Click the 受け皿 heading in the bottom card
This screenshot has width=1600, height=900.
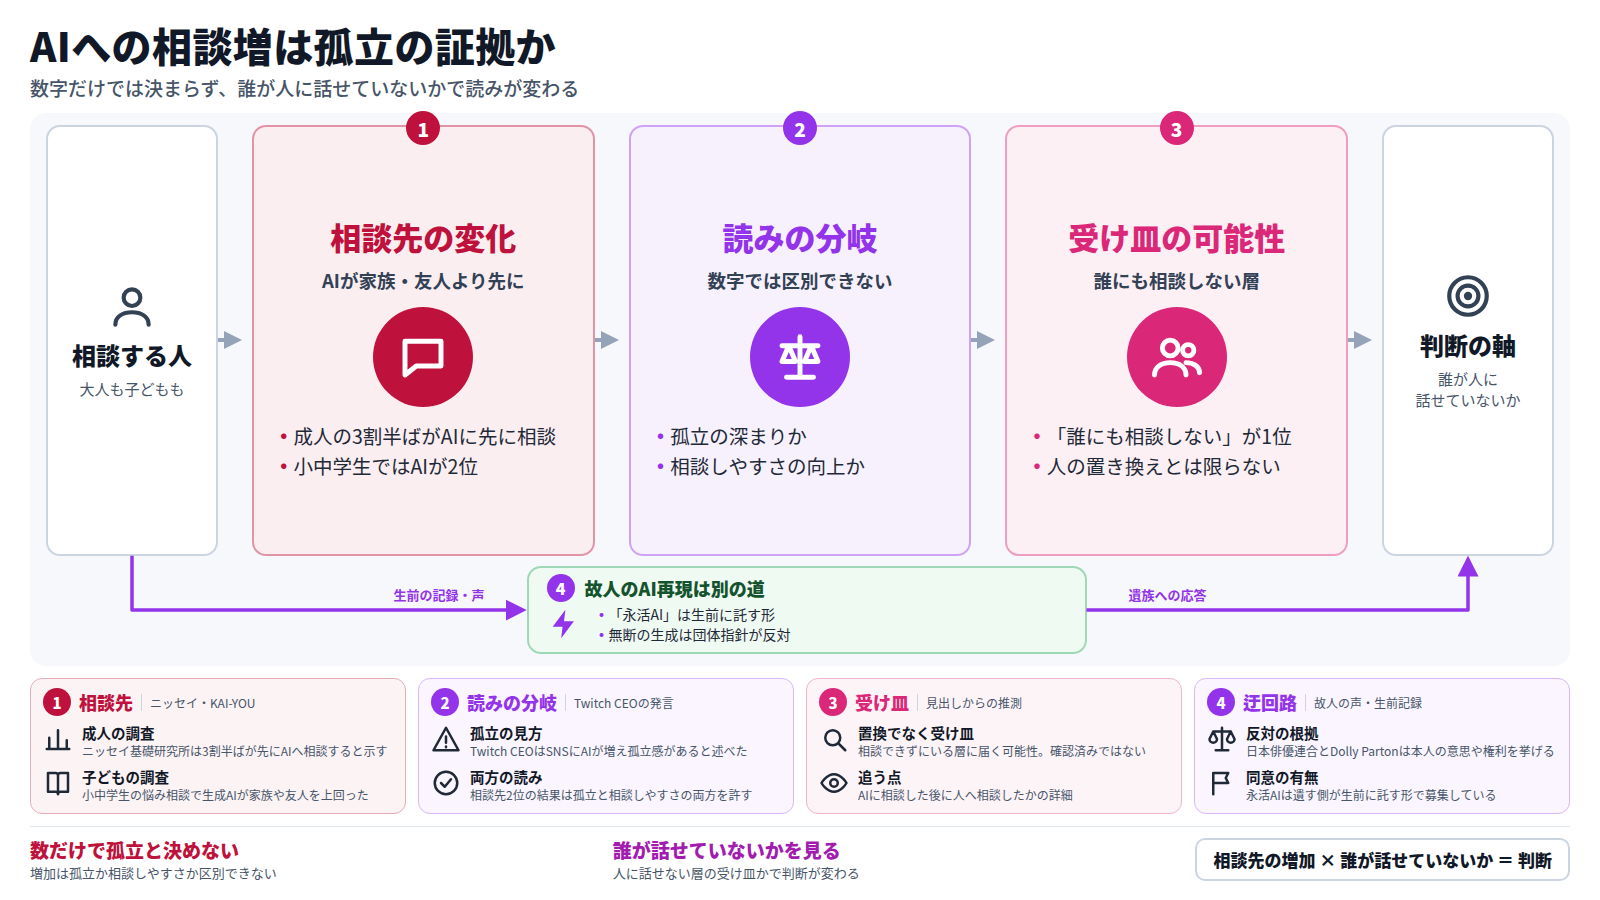click(x=882, y=703)
